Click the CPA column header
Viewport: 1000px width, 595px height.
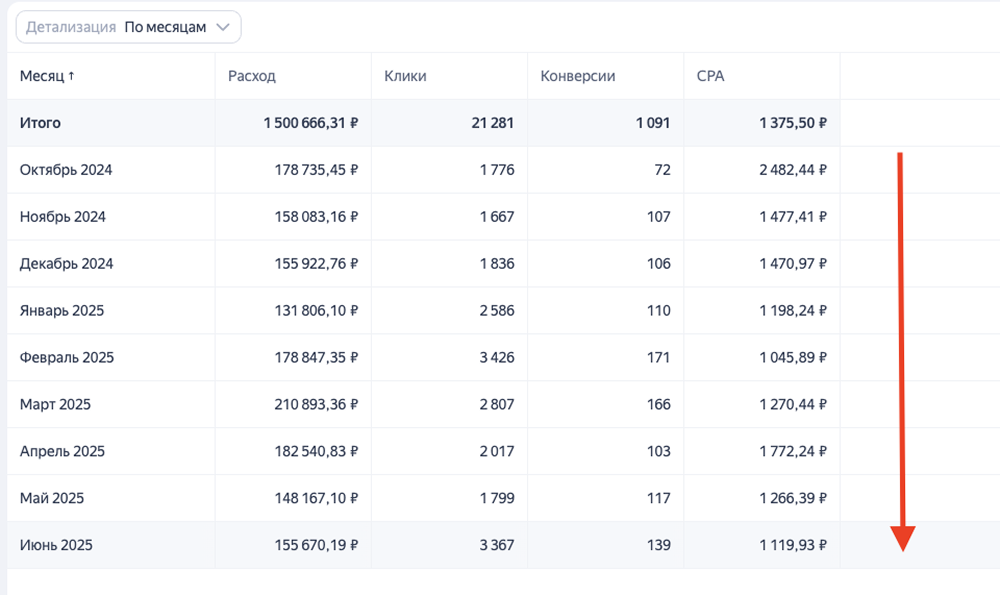[710, 76]
